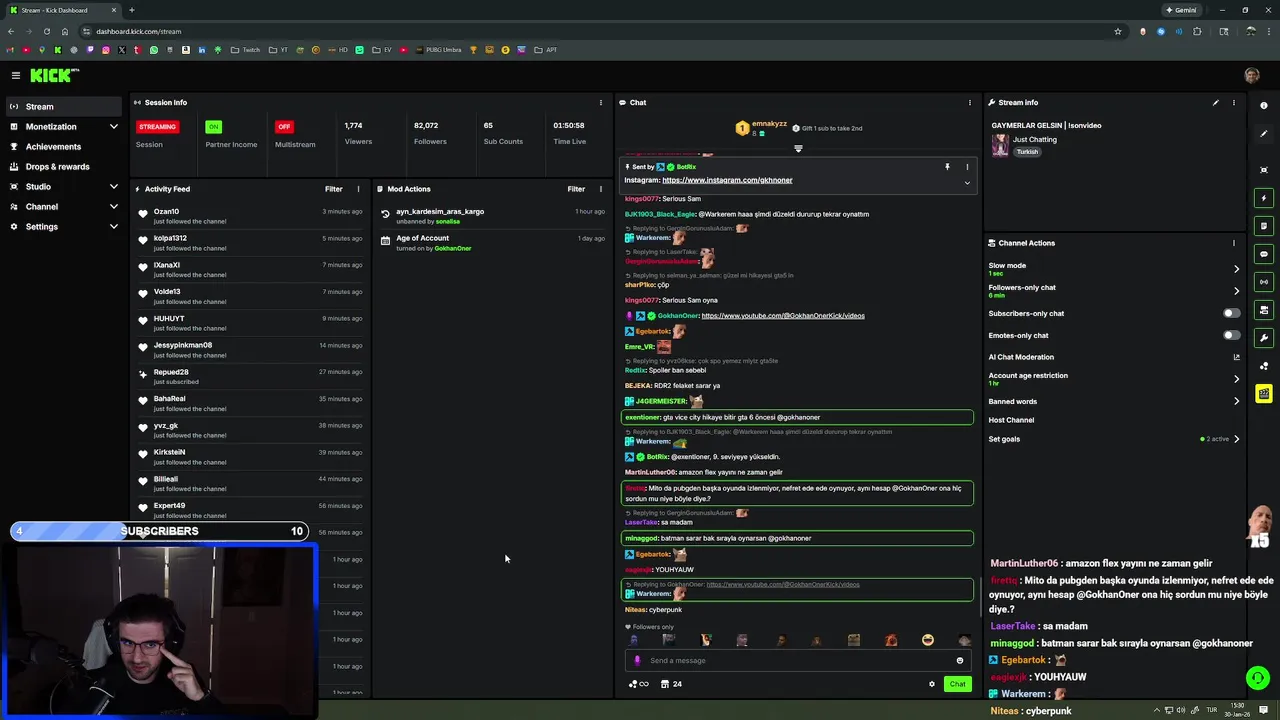Image resolution: width=1280 pixels, height=720 pixels.
Task: Open Account age restriction chevron
Action: pyautogui.click(x=1237, y=379)
